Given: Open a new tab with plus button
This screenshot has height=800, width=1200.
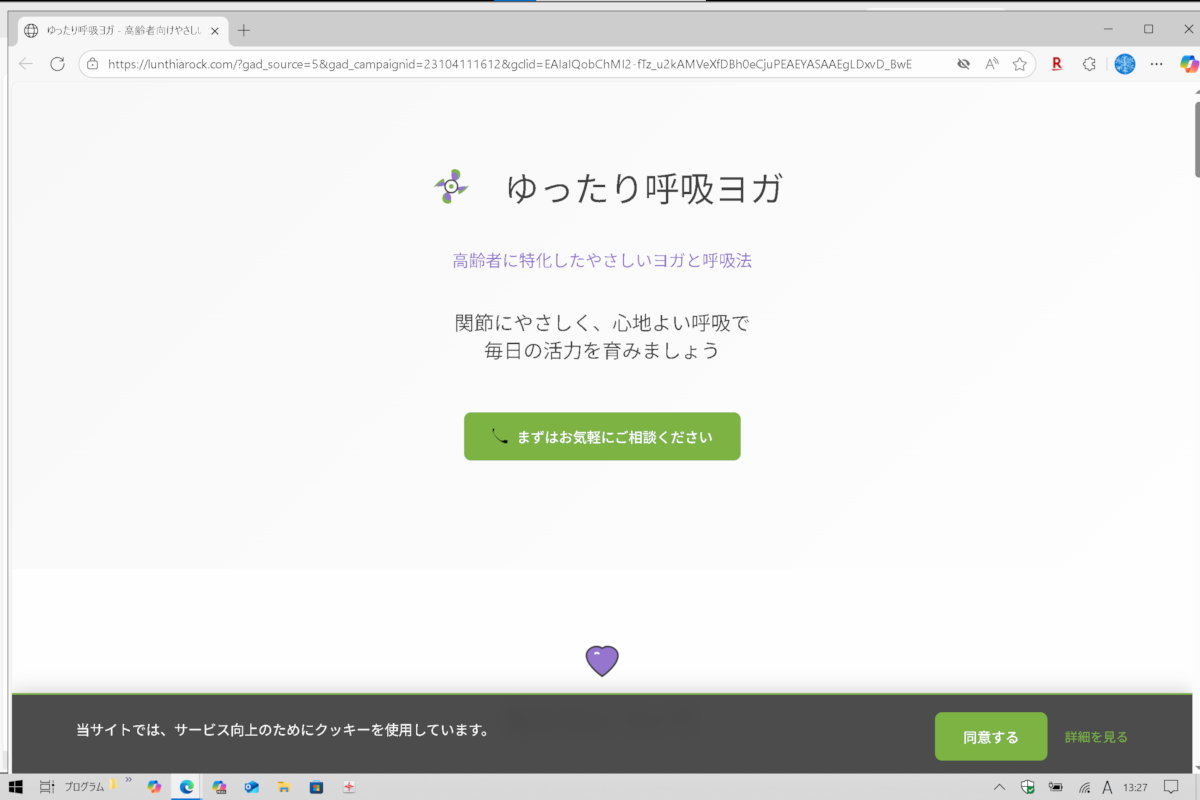Looking at the screenshot, I should pos(244,30).
